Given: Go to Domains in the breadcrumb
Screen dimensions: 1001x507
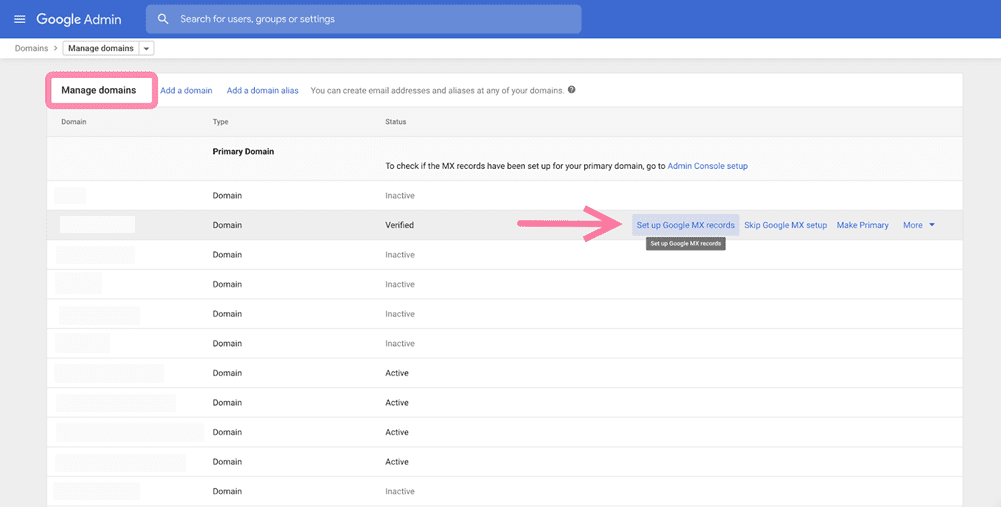Looking at the screenshot, I should coord(31,48).
